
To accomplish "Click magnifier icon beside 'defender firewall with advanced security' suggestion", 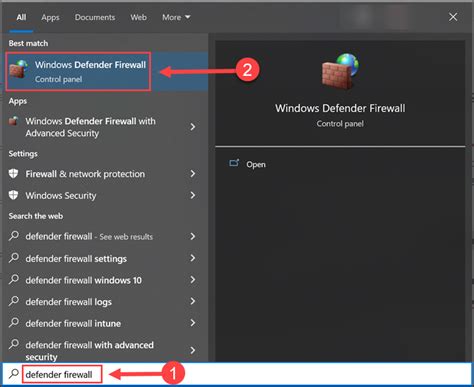I will point(14,344).
